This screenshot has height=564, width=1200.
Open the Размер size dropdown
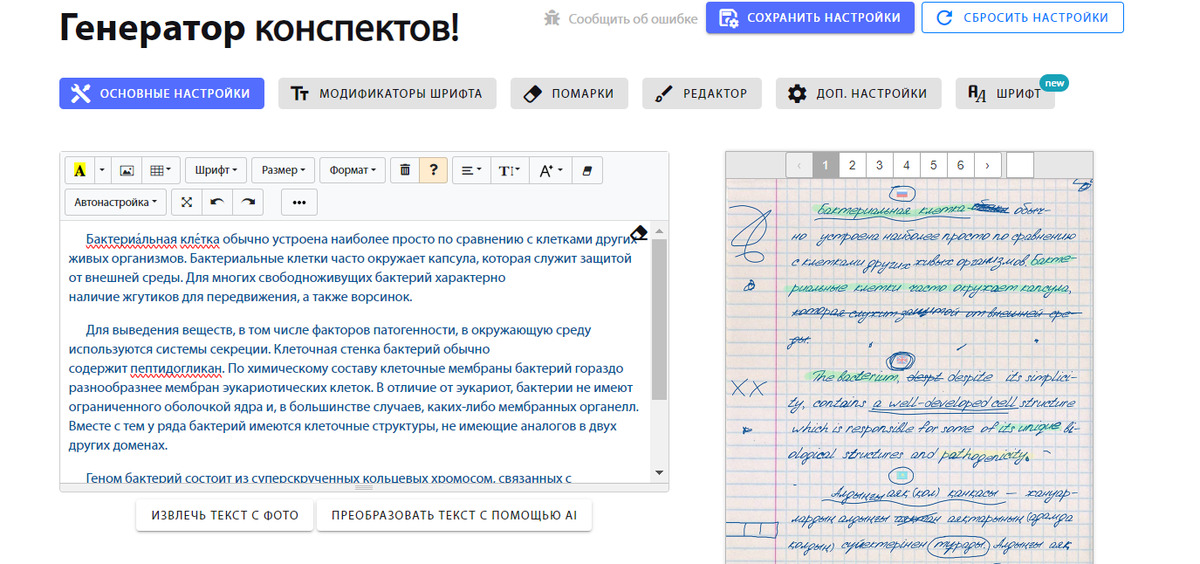[283, 170]
